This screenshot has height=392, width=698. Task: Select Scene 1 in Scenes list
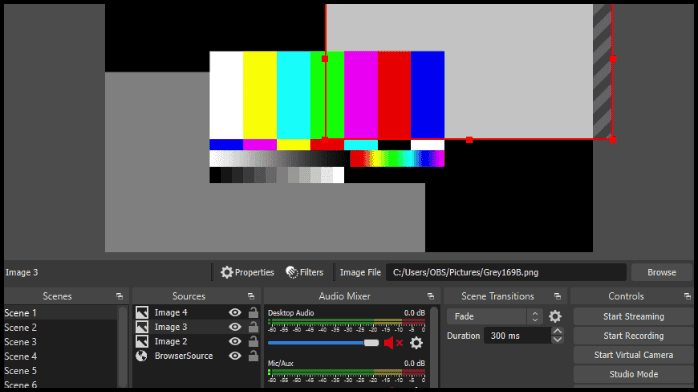(x=61, y=313)
